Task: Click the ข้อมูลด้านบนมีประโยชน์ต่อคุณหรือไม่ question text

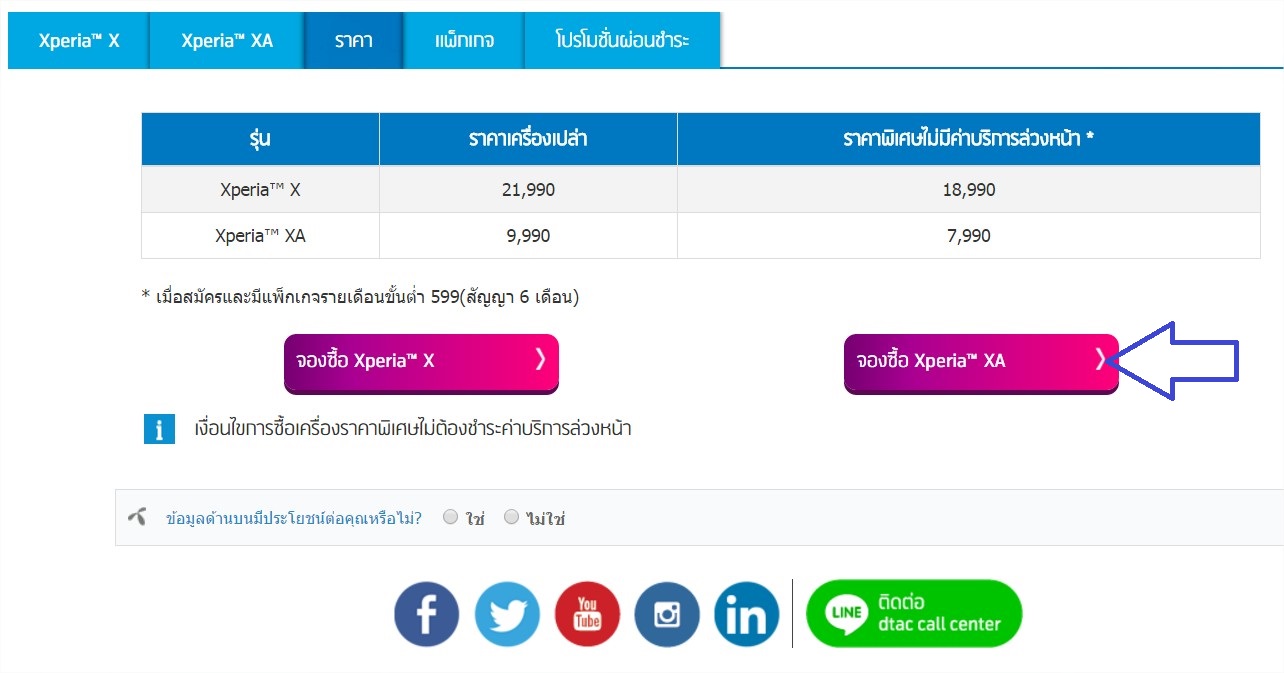Action: [294, 518]
